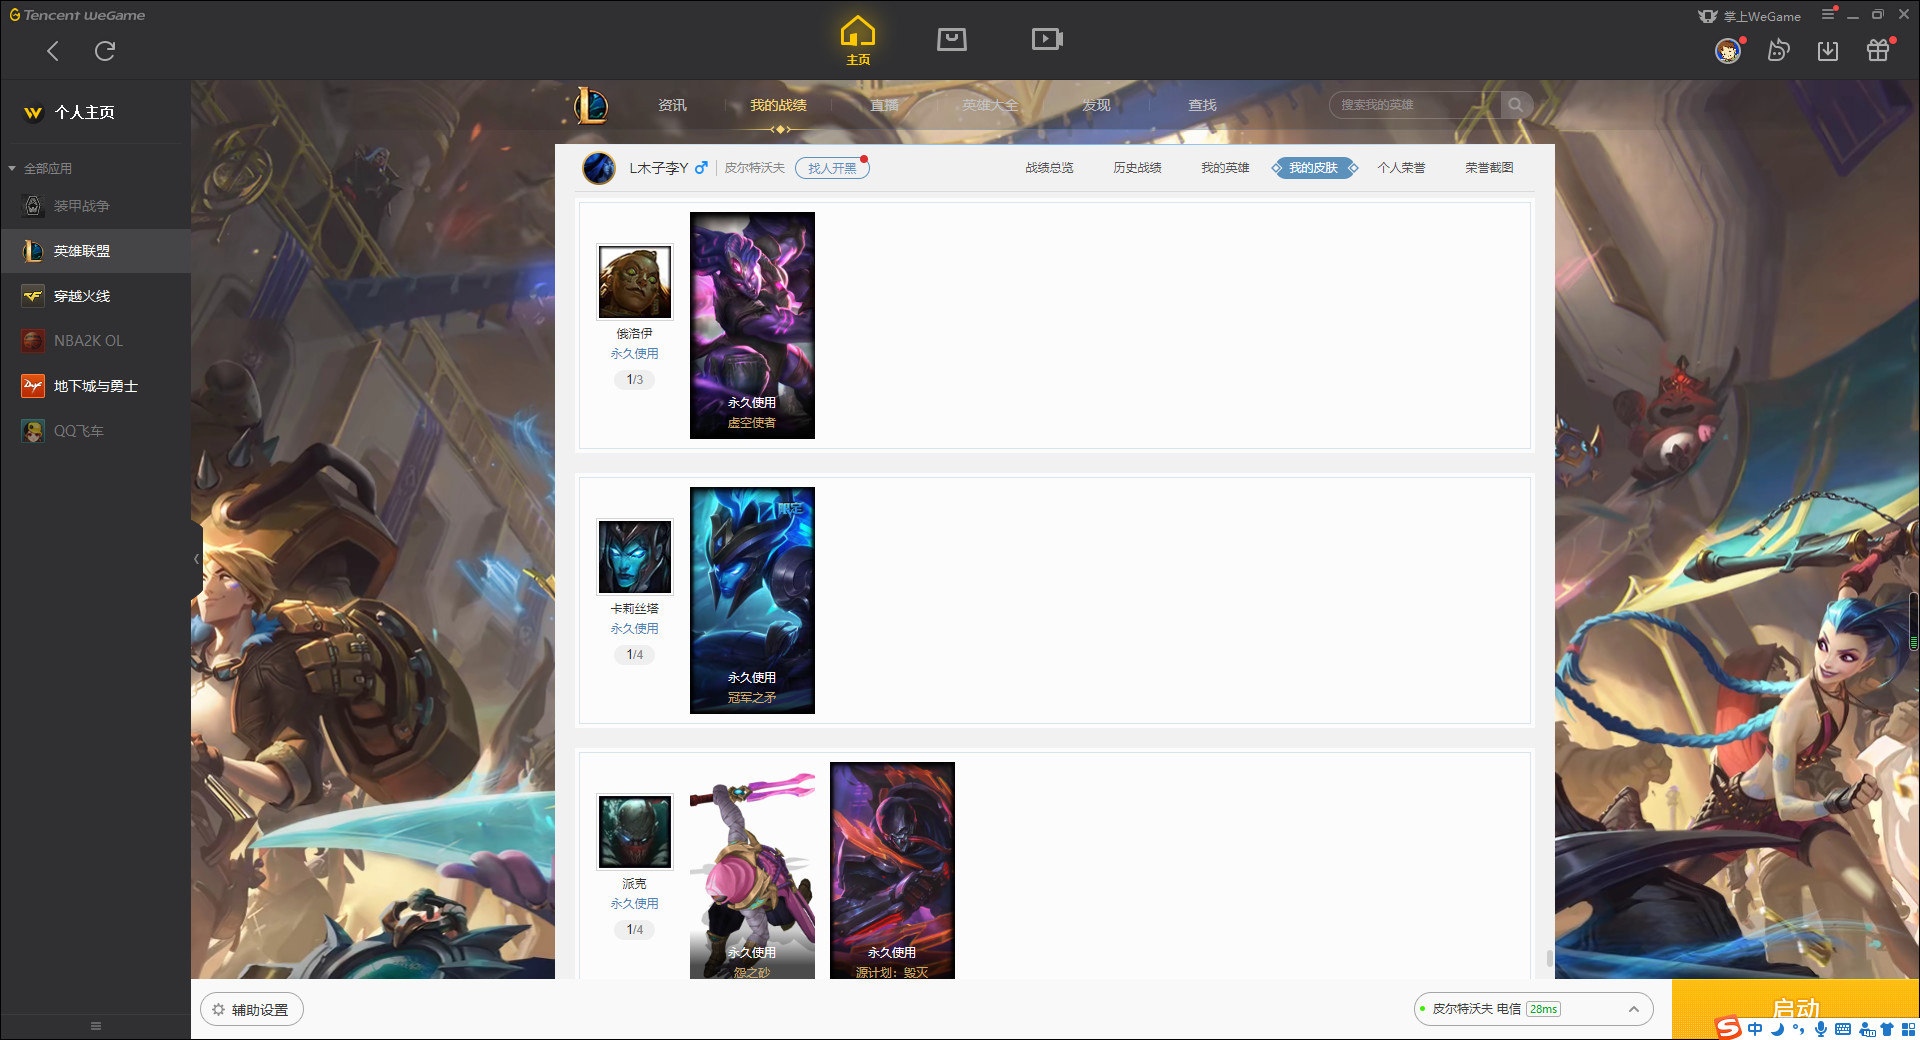Switch to the 发现 tab
This screenshot has width=1920, height=1040.
click(1096, 105)
